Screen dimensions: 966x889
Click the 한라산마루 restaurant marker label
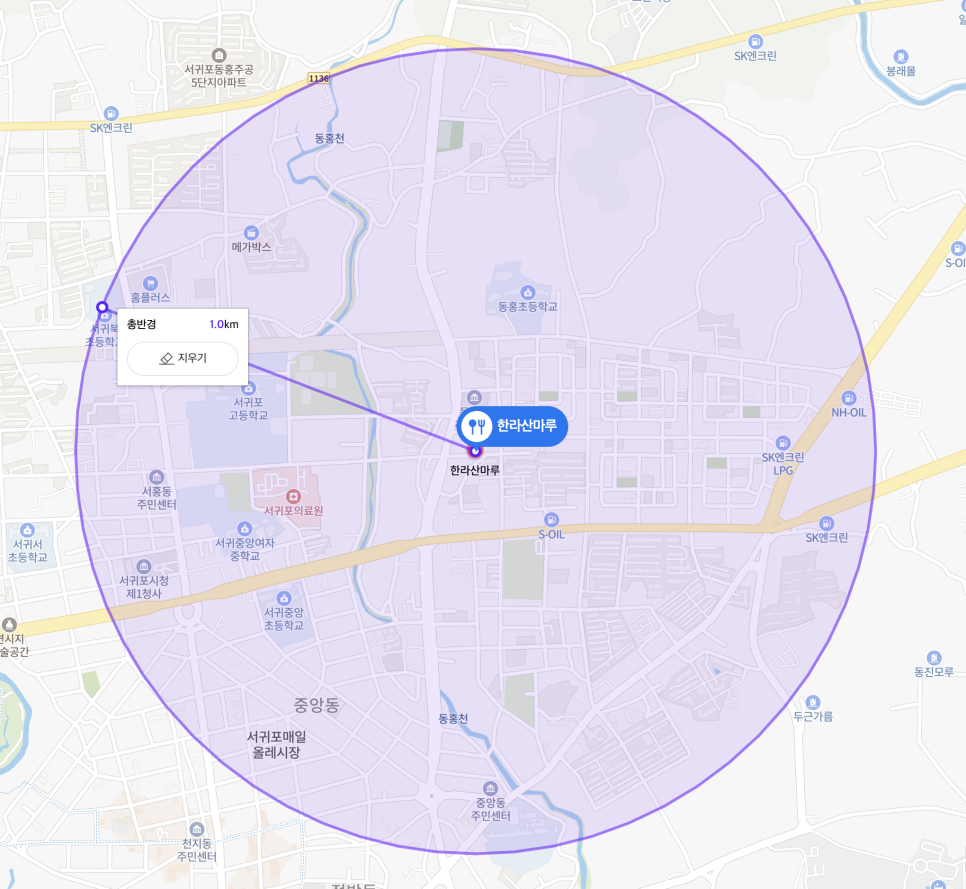pos(511,426)
